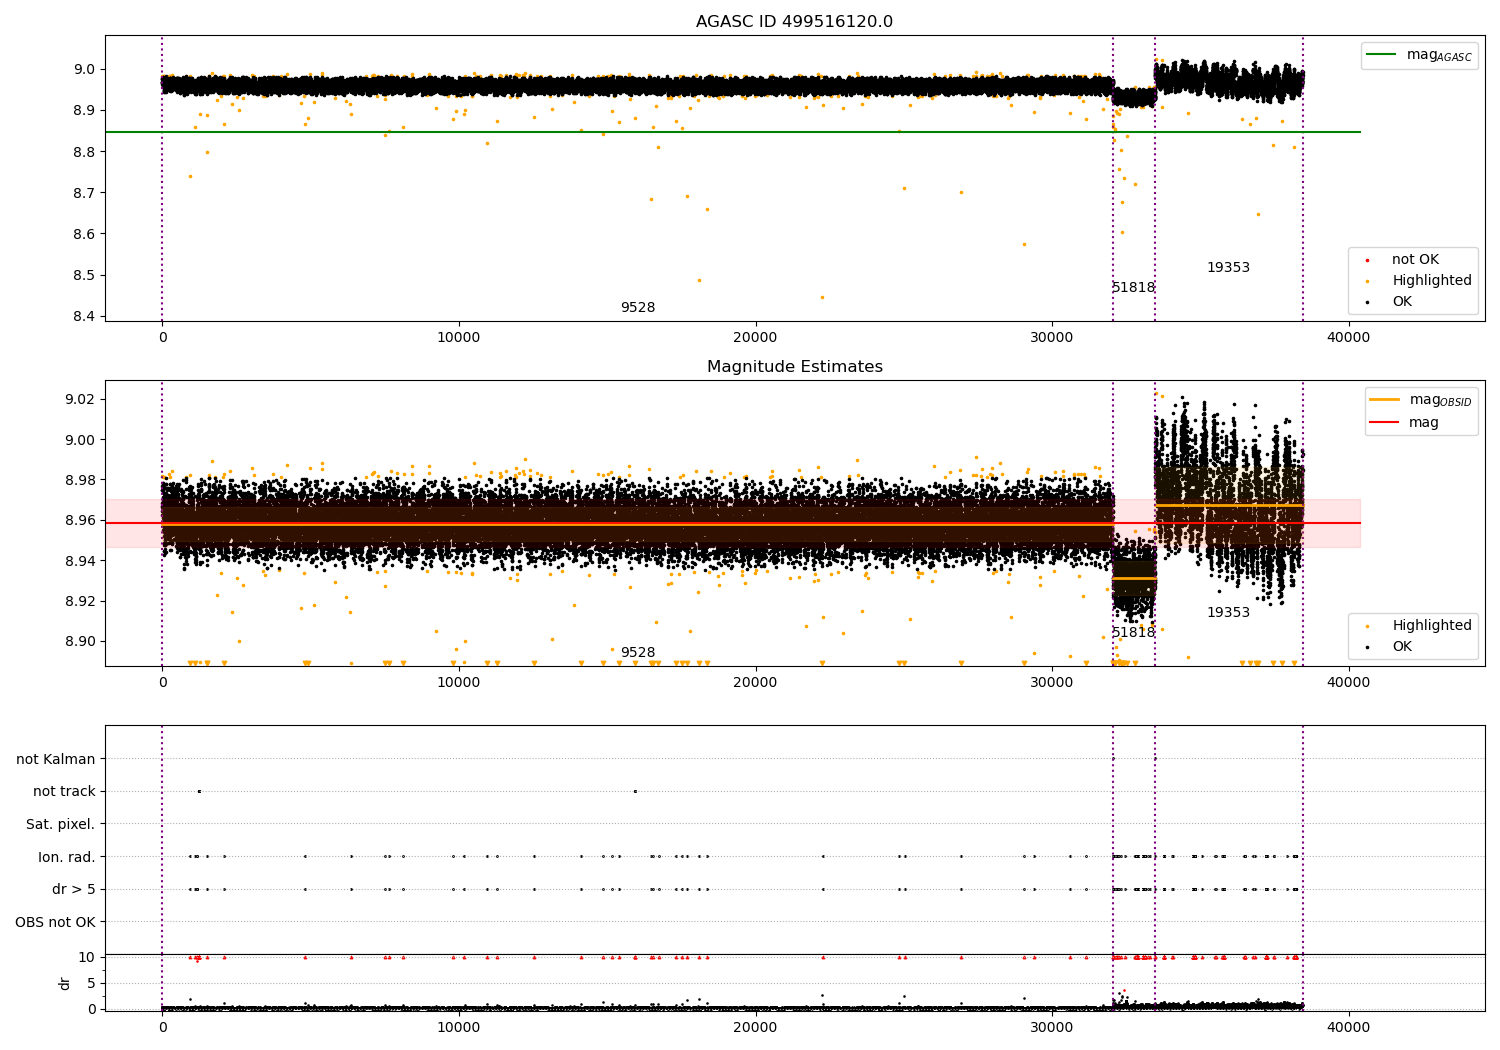Viewport: 1500px width, 1050px height.
Task: Click y-axis tick "9.00" on Magnitude Estimates
Action: coord(82,440)
